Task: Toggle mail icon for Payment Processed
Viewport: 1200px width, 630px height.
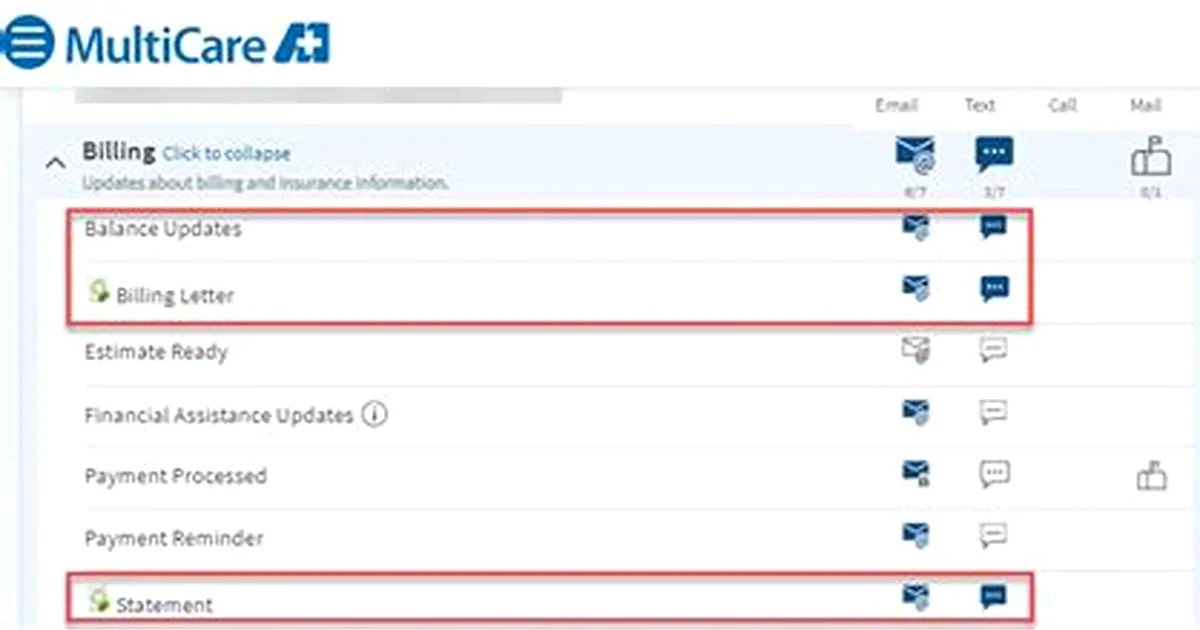Action: 1152,475
